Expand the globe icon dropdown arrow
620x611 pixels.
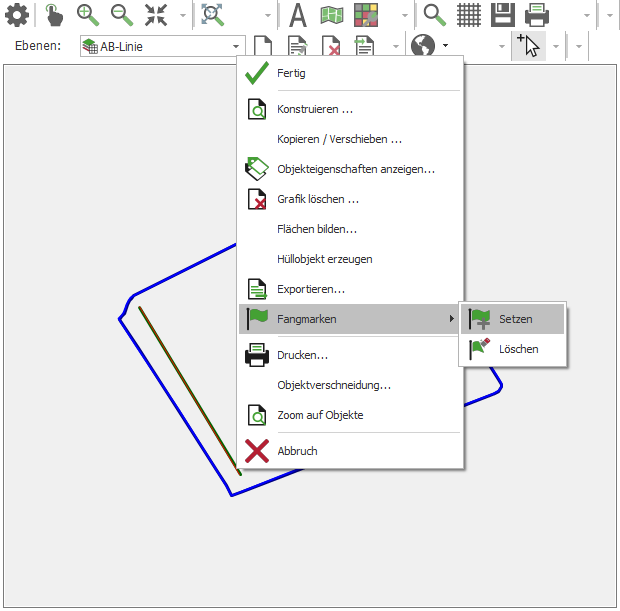[445, 46]
